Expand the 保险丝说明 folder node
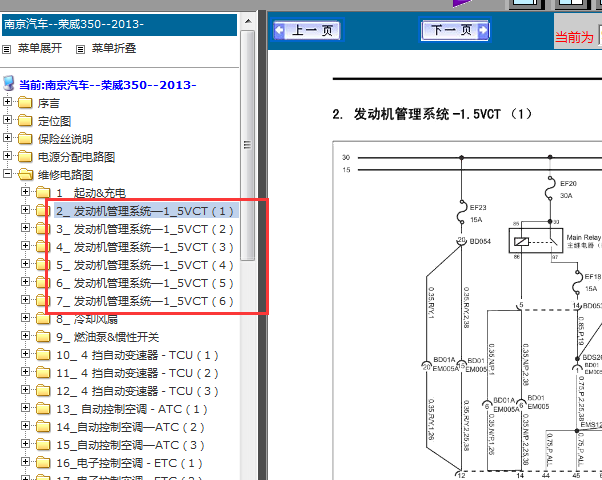This screenshot has height=480, width=602. click(x=7, y=137)
